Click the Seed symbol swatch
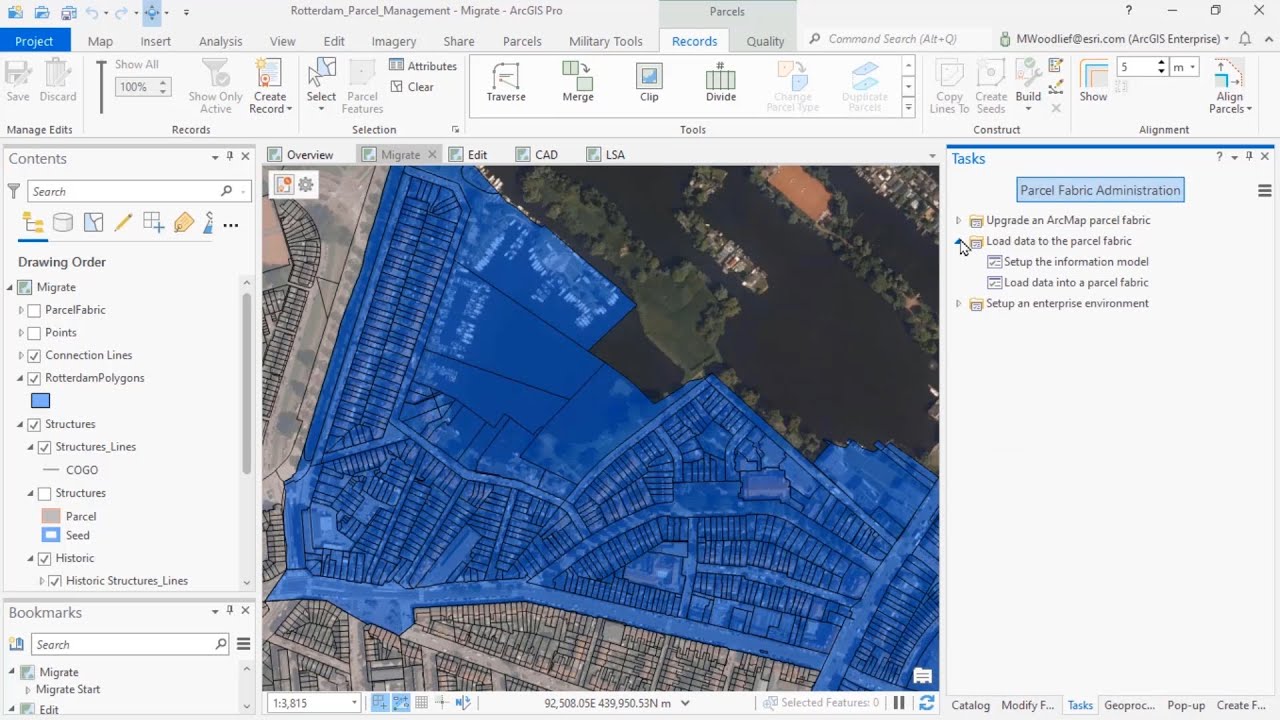Screen dimensions: 1280x720 pyautogui.click(x=51, y=535)
